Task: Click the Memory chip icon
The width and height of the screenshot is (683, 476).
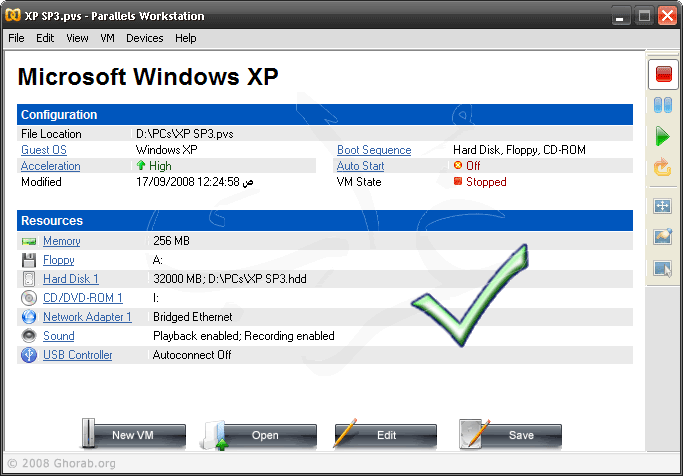Action: [x=29, y=241]
